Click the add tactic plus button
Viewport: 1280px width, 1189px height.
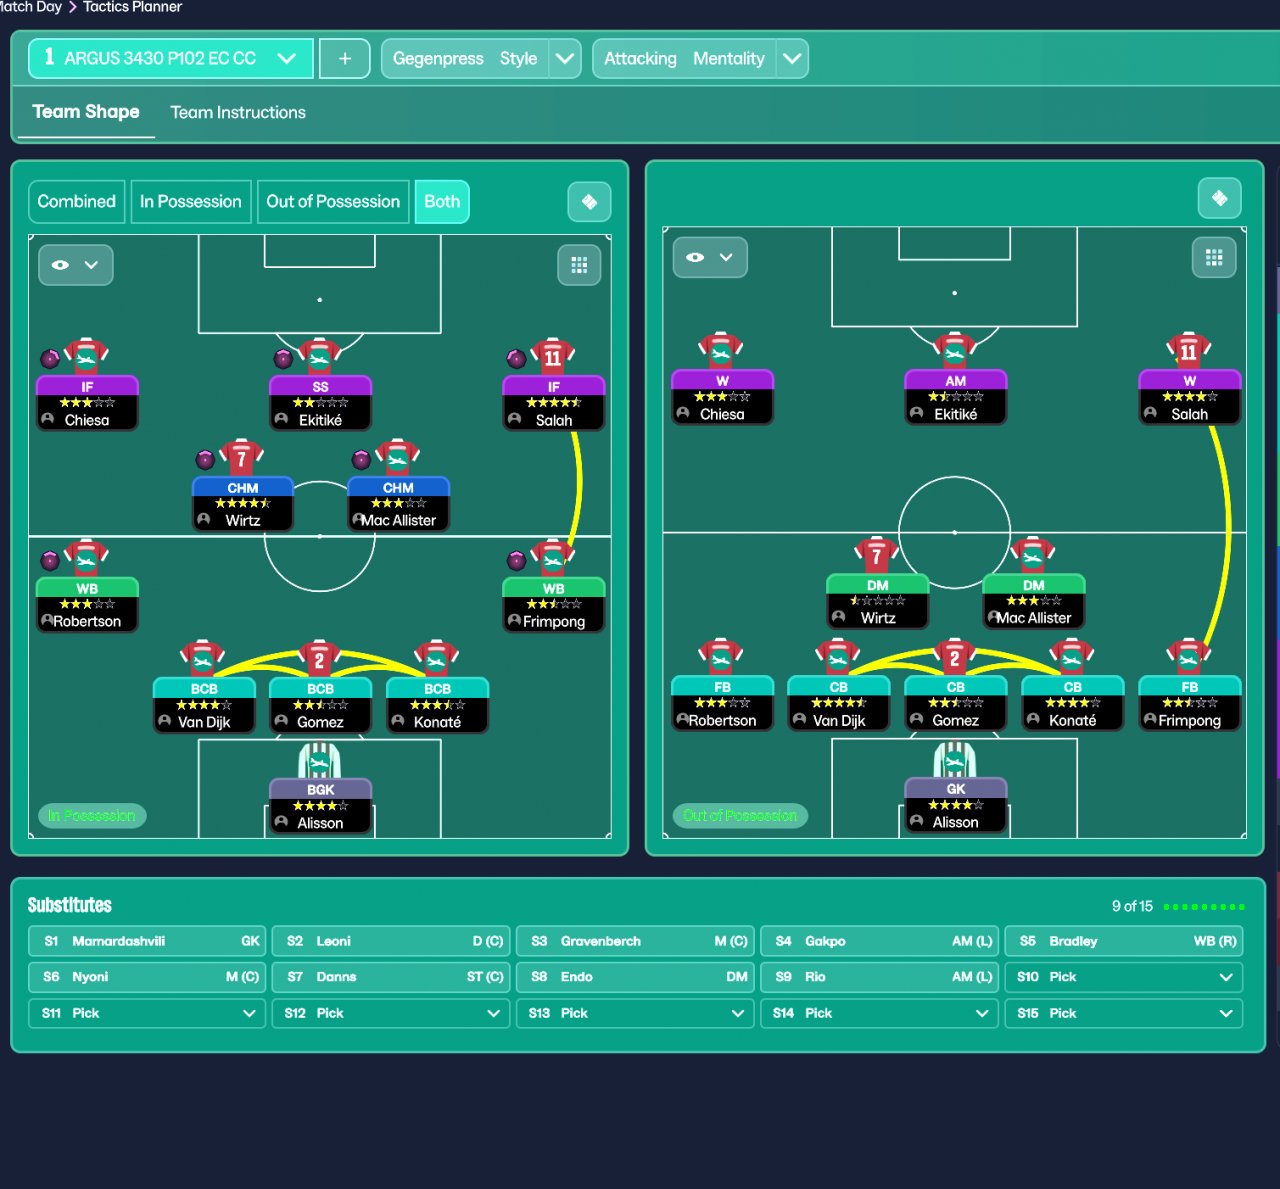click(344, 59)
